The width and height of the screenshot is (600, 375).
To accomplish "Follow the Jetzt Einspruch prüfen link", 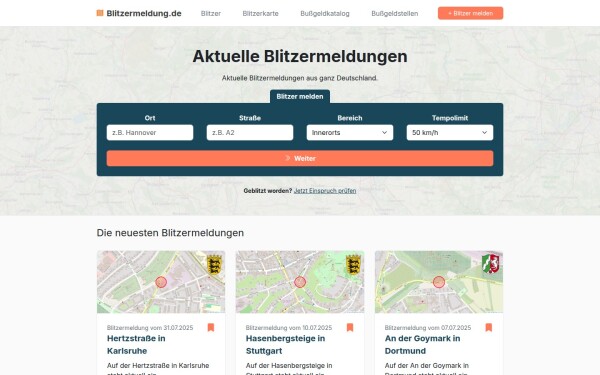I will pyautogui.click(x=325, y=191).
